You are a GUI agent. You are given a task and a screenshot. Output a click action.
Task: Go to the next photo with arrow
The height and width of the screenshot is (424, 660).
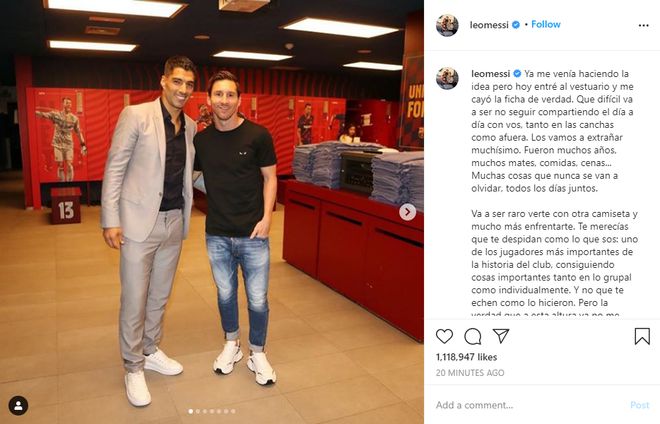407,212
